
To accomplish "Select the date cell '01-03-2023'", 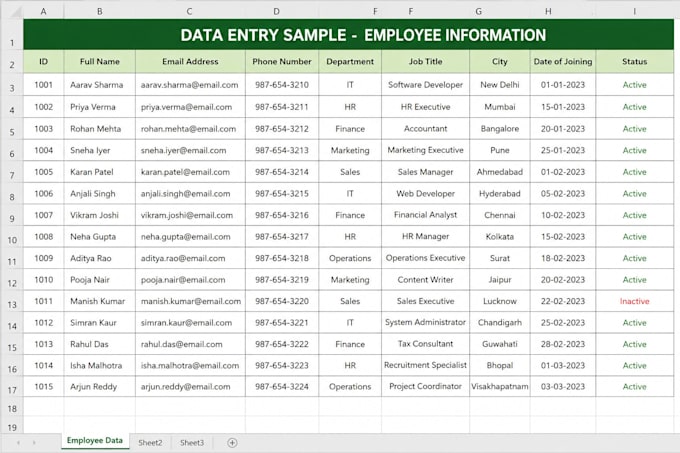I will [563, 365].
